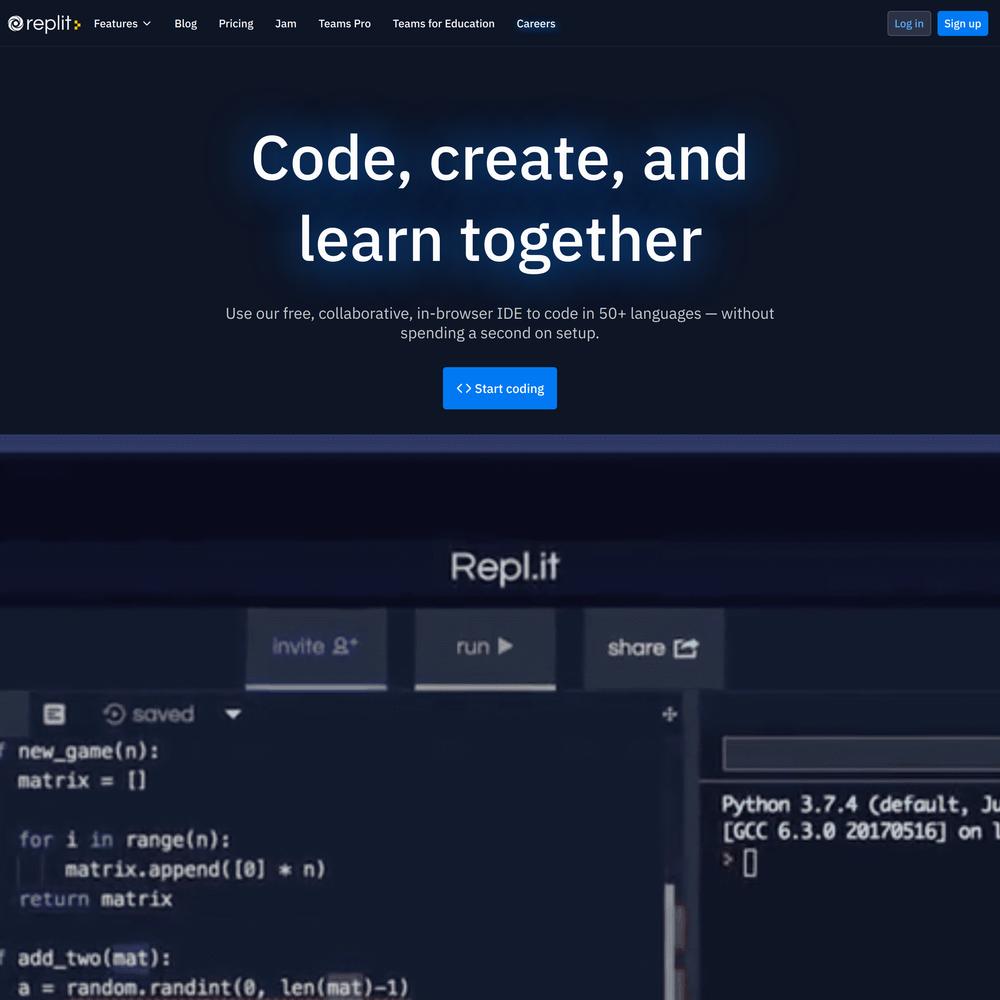The height and width of the screenshot is (1000, 1000).
Task: Click the Replit logo in the navbar
Action: (44, 24)
